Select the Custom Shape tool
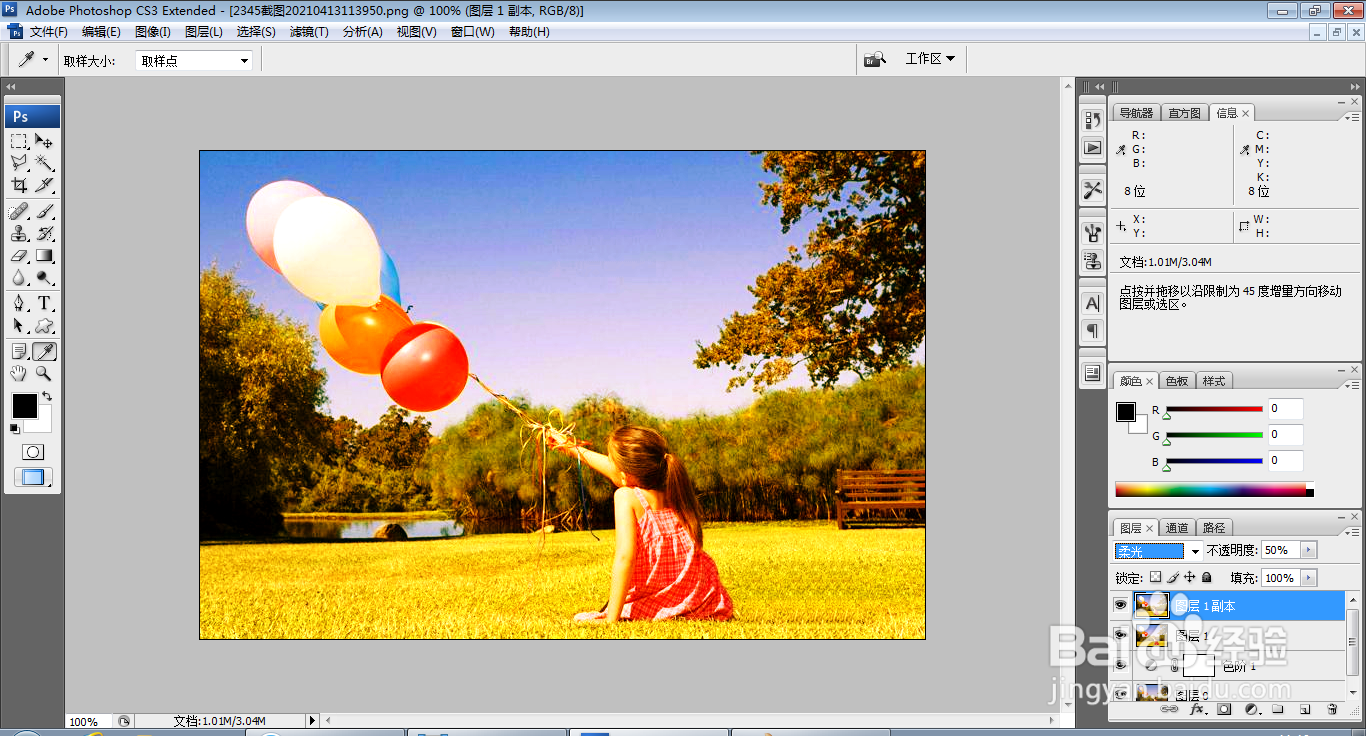 (x=45, y=325)
